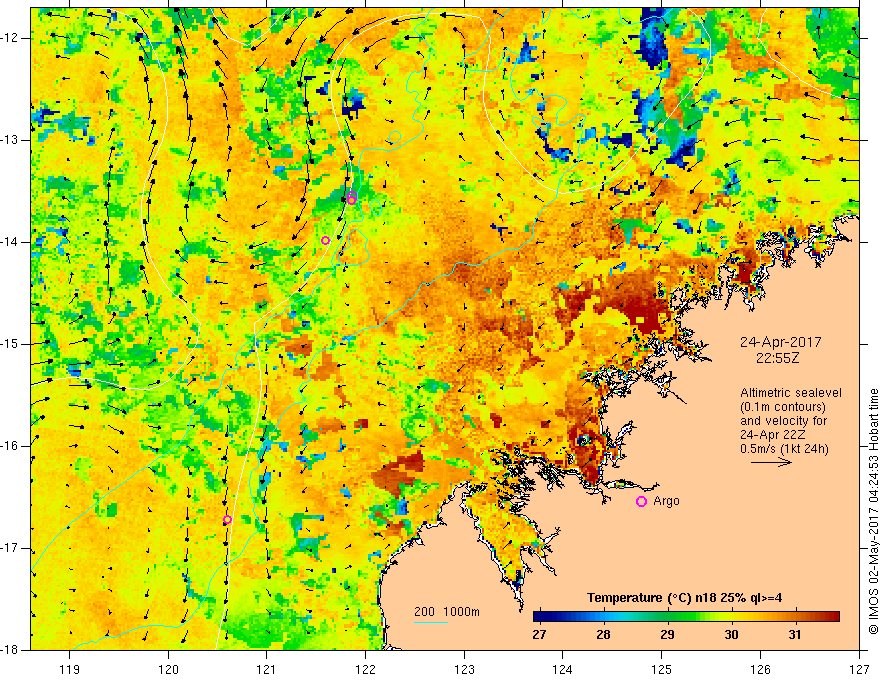Click the longitude axis label '123'

pos(464,669)
